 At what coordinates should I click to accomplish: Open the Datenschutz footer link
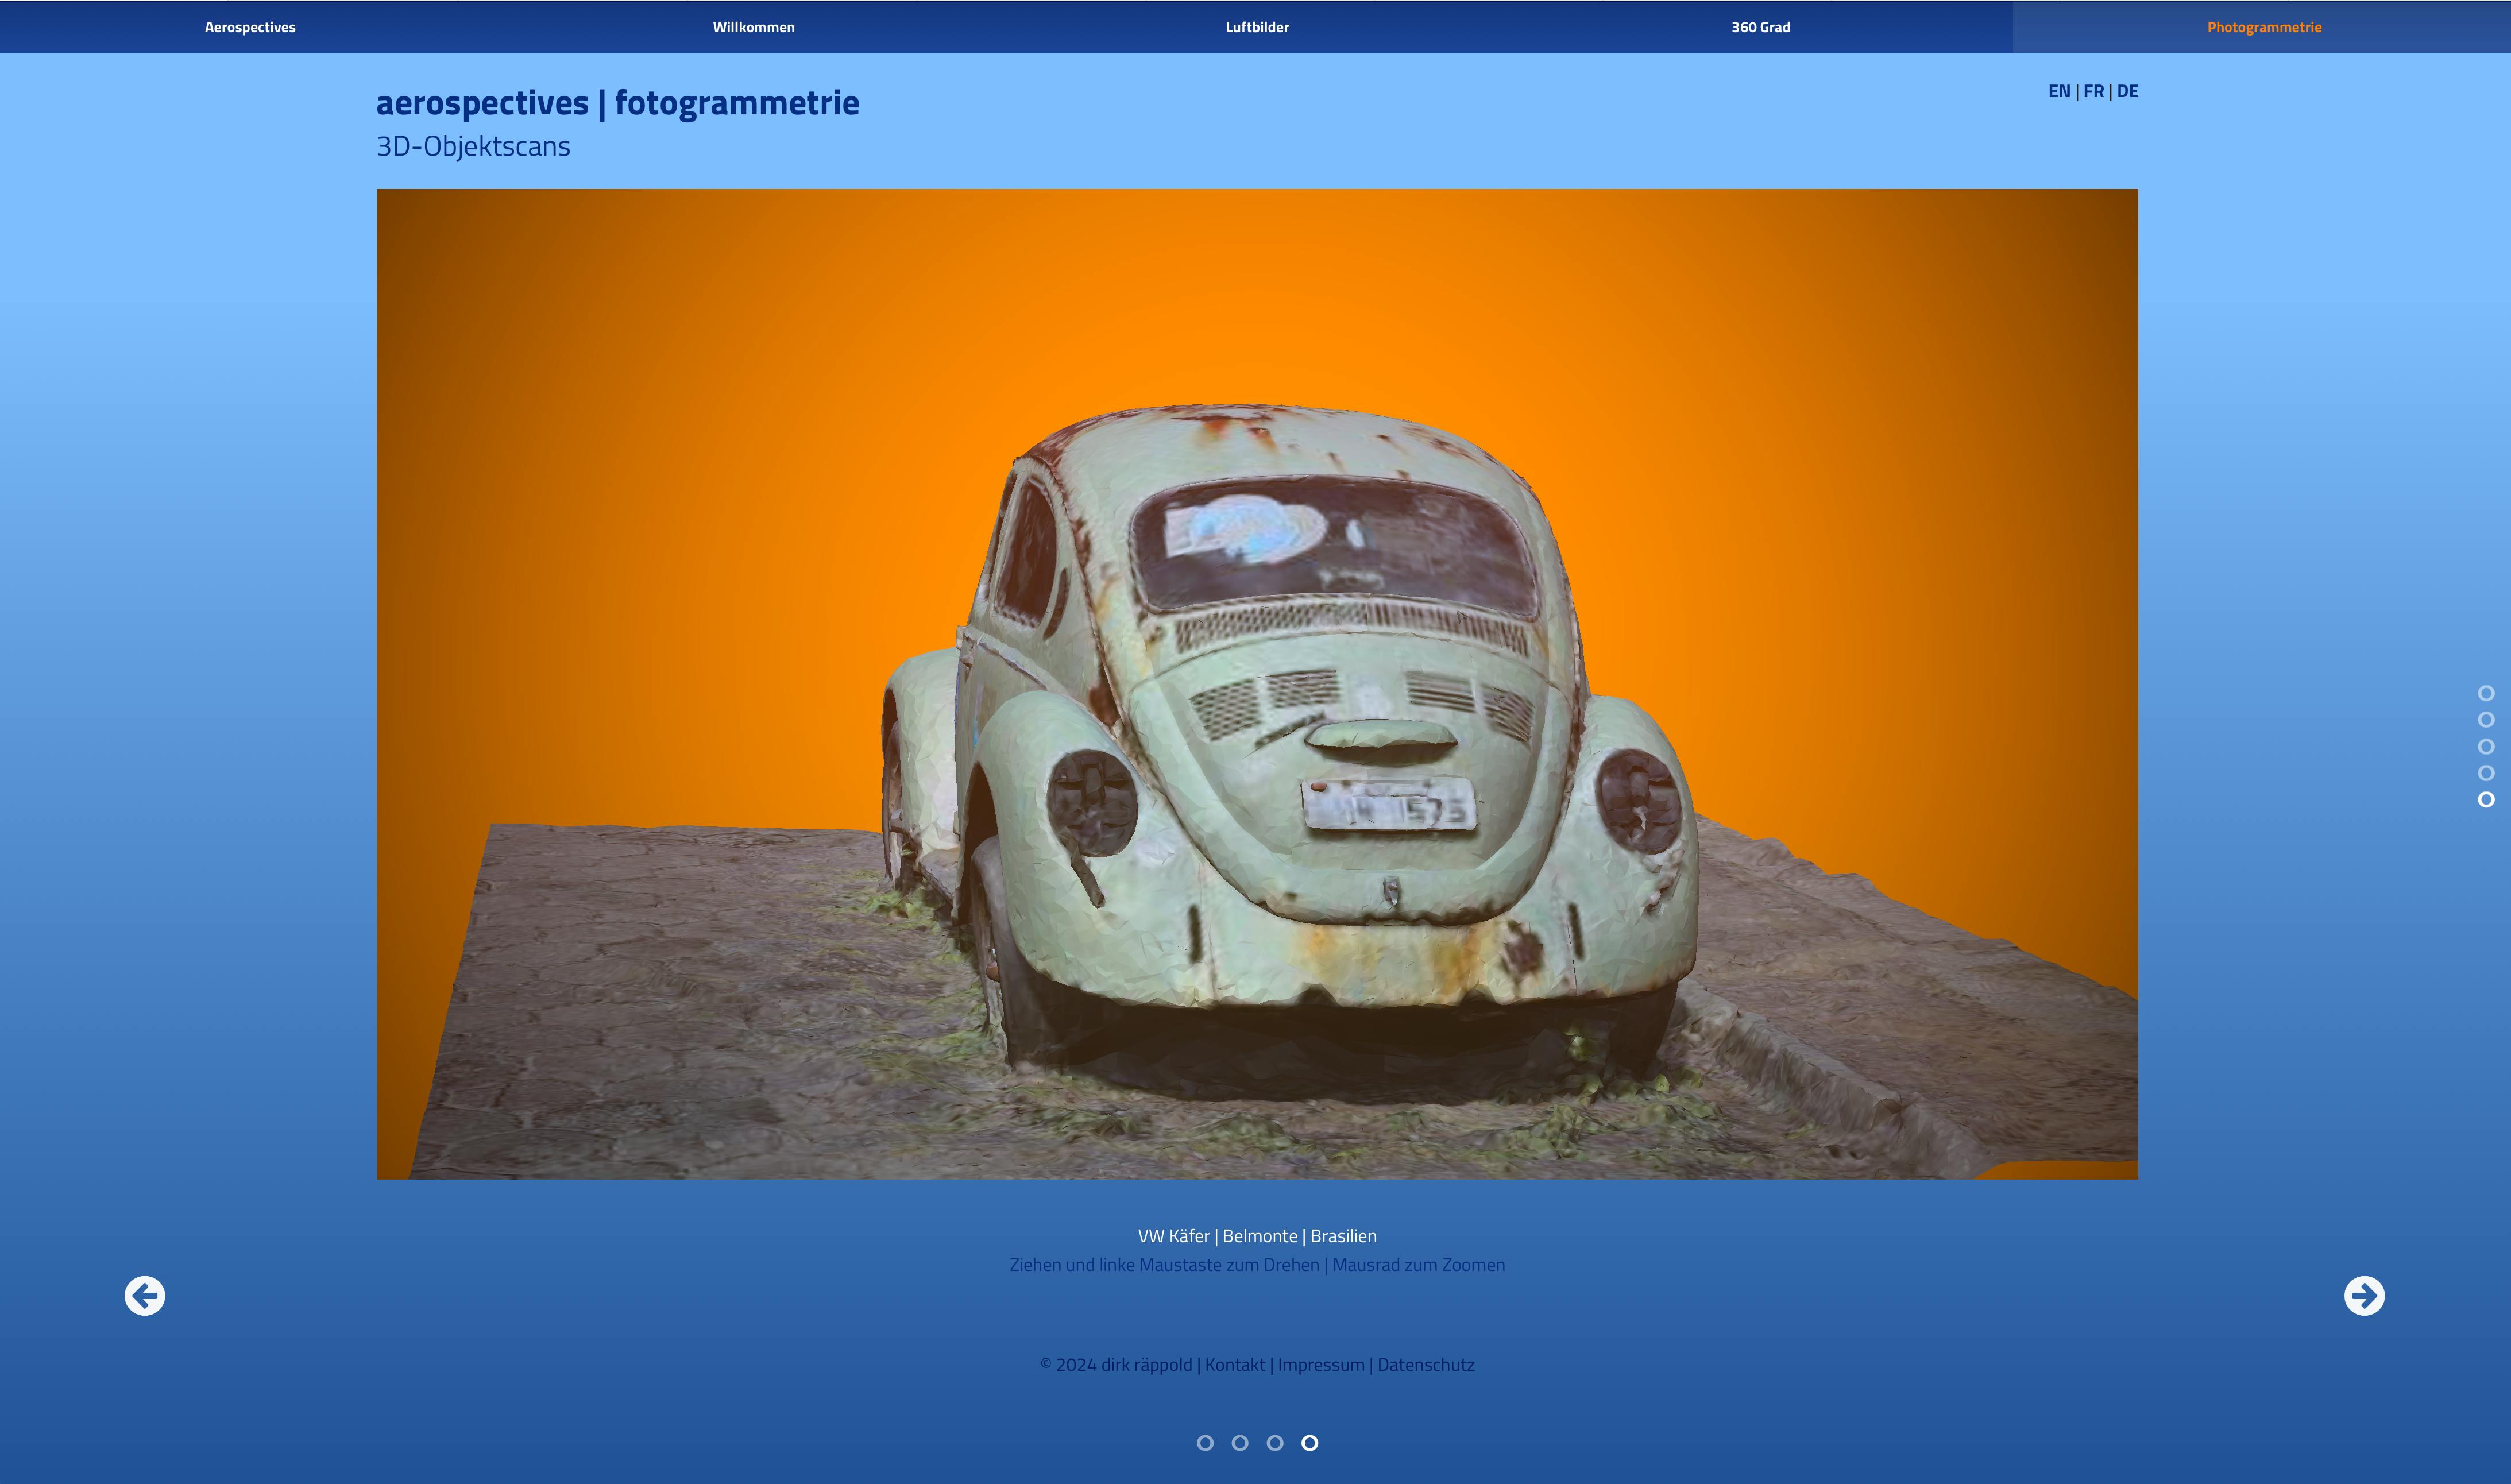(x=1426, y=1365)
